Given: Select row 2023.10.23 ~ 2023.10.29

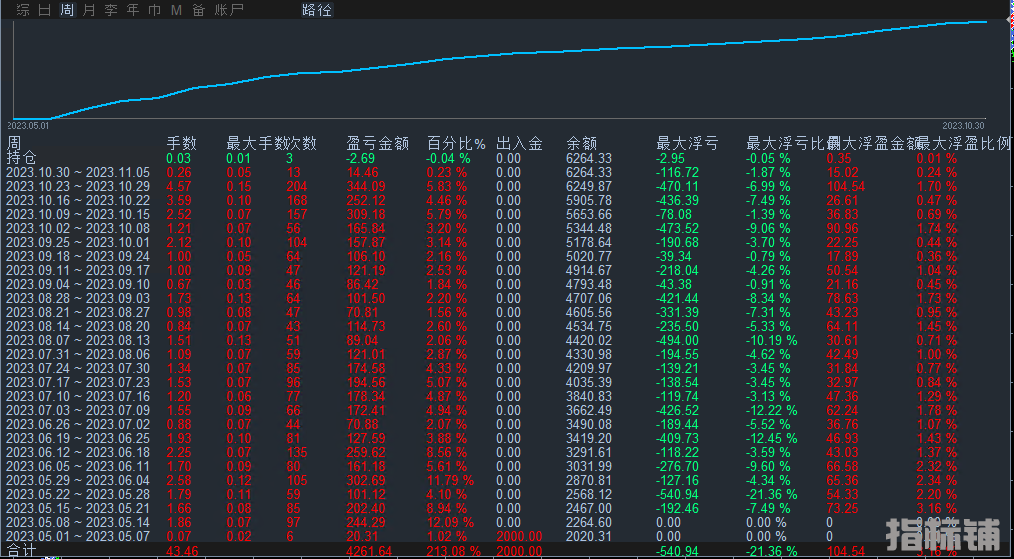Looking at the screenshot, I should click(x=78, y=186).
